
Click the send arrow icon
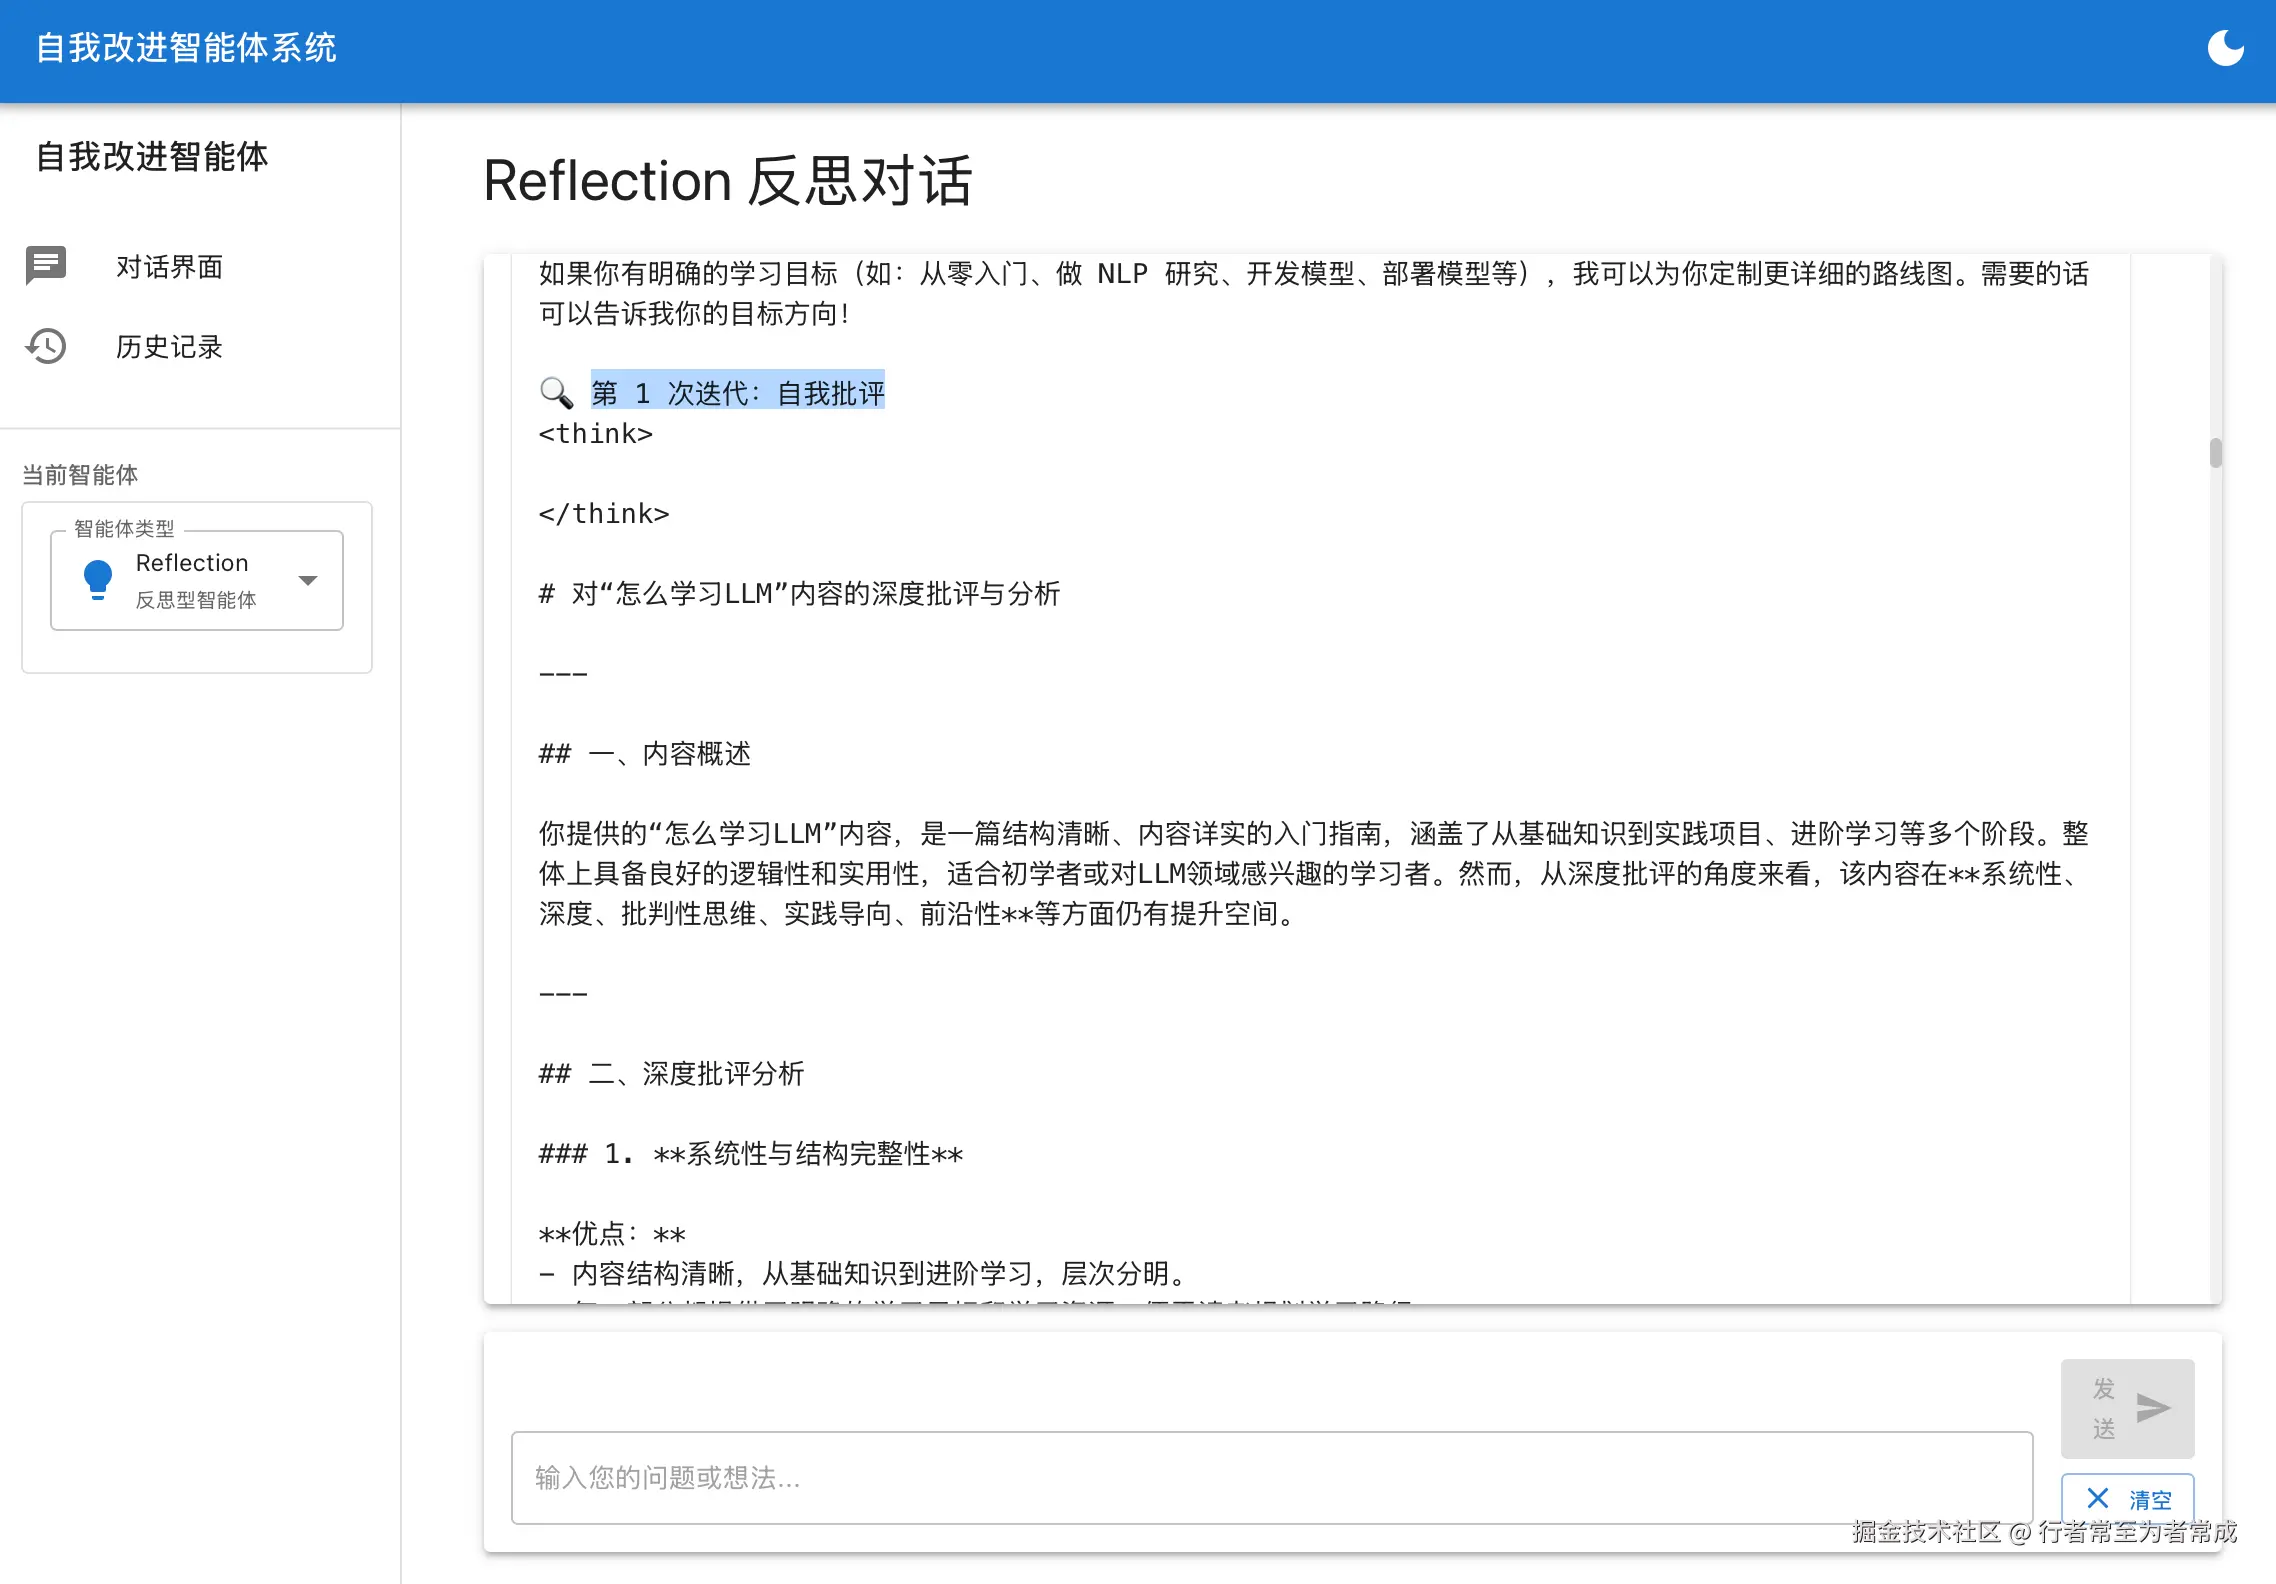pyautogui.click(x=2152, y=1408)
